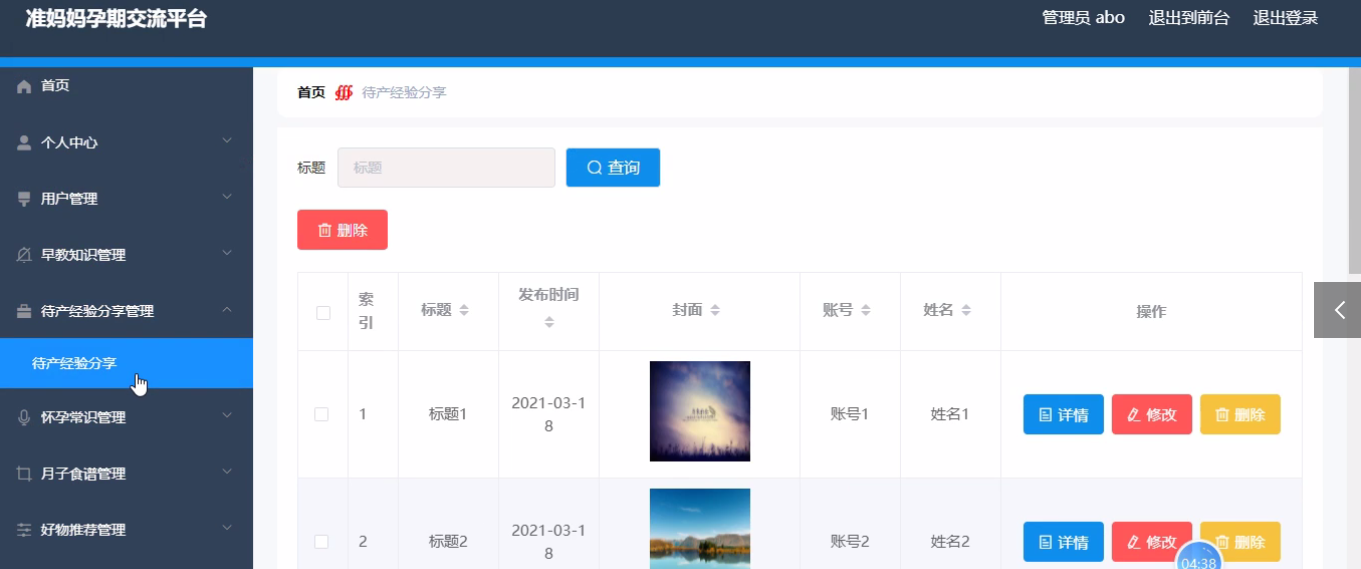Click the person icon beside 个人中心
The height and width of the screenshot is (569, 1361).
tap(25, 143)
